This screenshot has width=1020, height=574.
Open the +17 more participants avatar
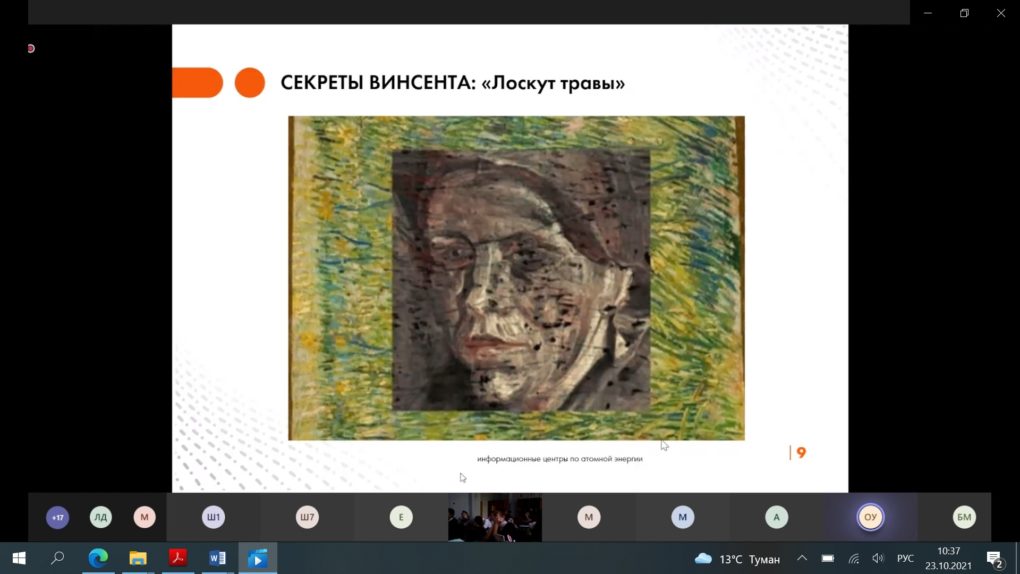pos(57,517)
